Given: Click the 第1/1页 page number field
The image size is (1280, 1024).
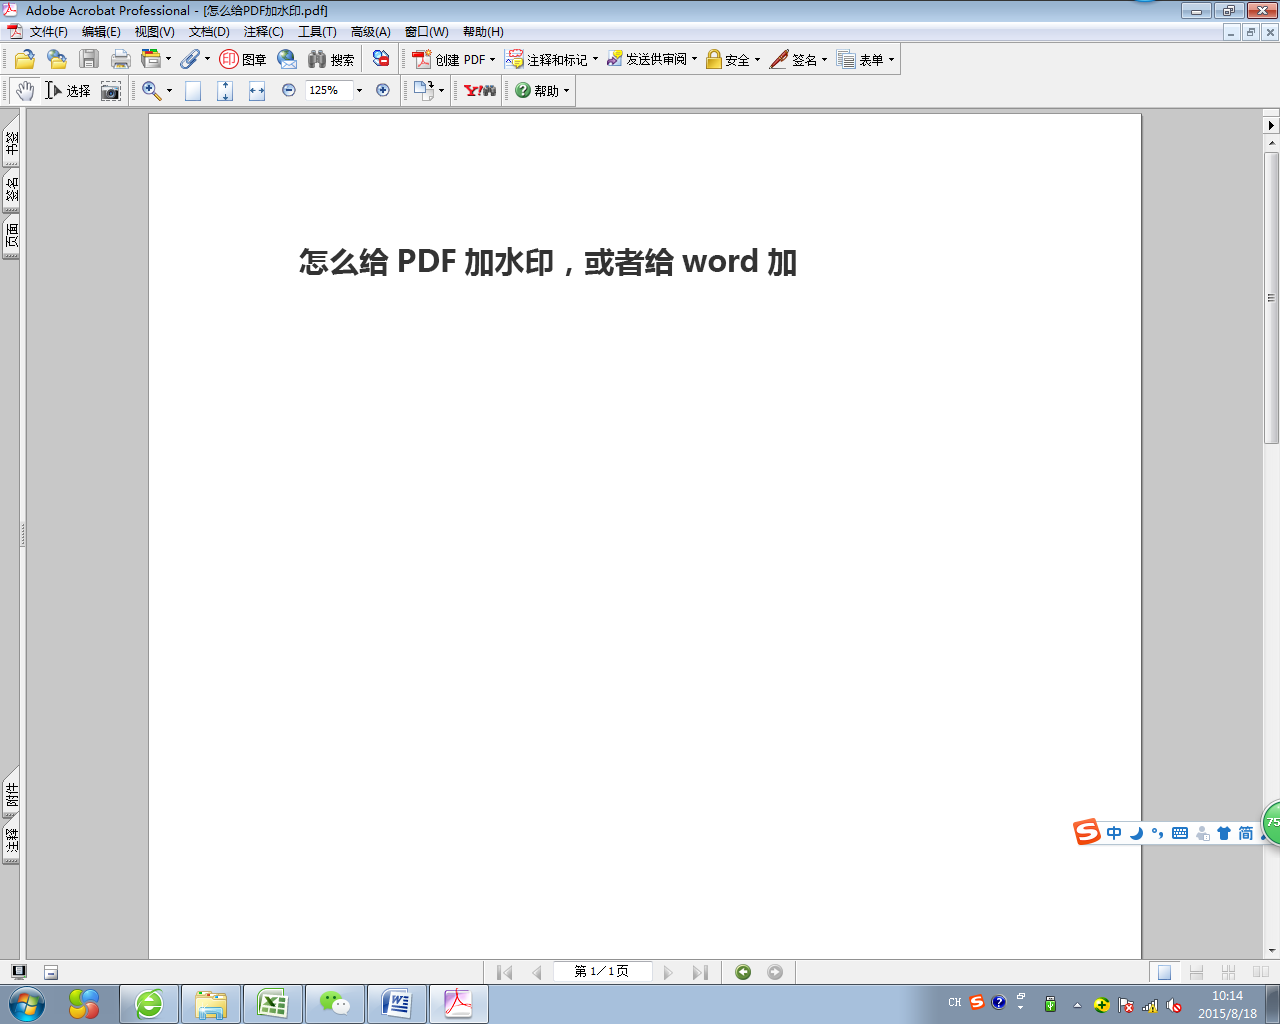Looking at the screenshot, I should (x=602, y=971).
